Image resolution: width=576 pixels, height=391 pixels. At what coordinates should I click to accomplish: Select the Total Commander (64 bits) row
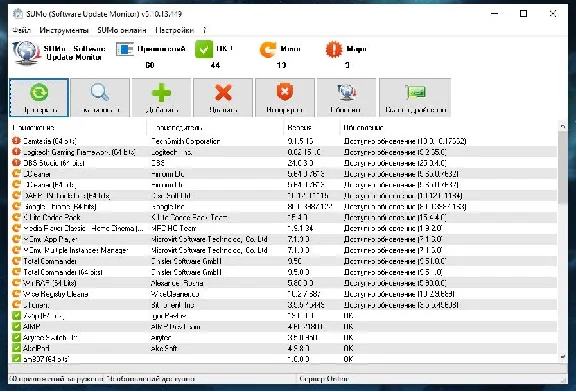pyautogui.click(x=283, y=272)
